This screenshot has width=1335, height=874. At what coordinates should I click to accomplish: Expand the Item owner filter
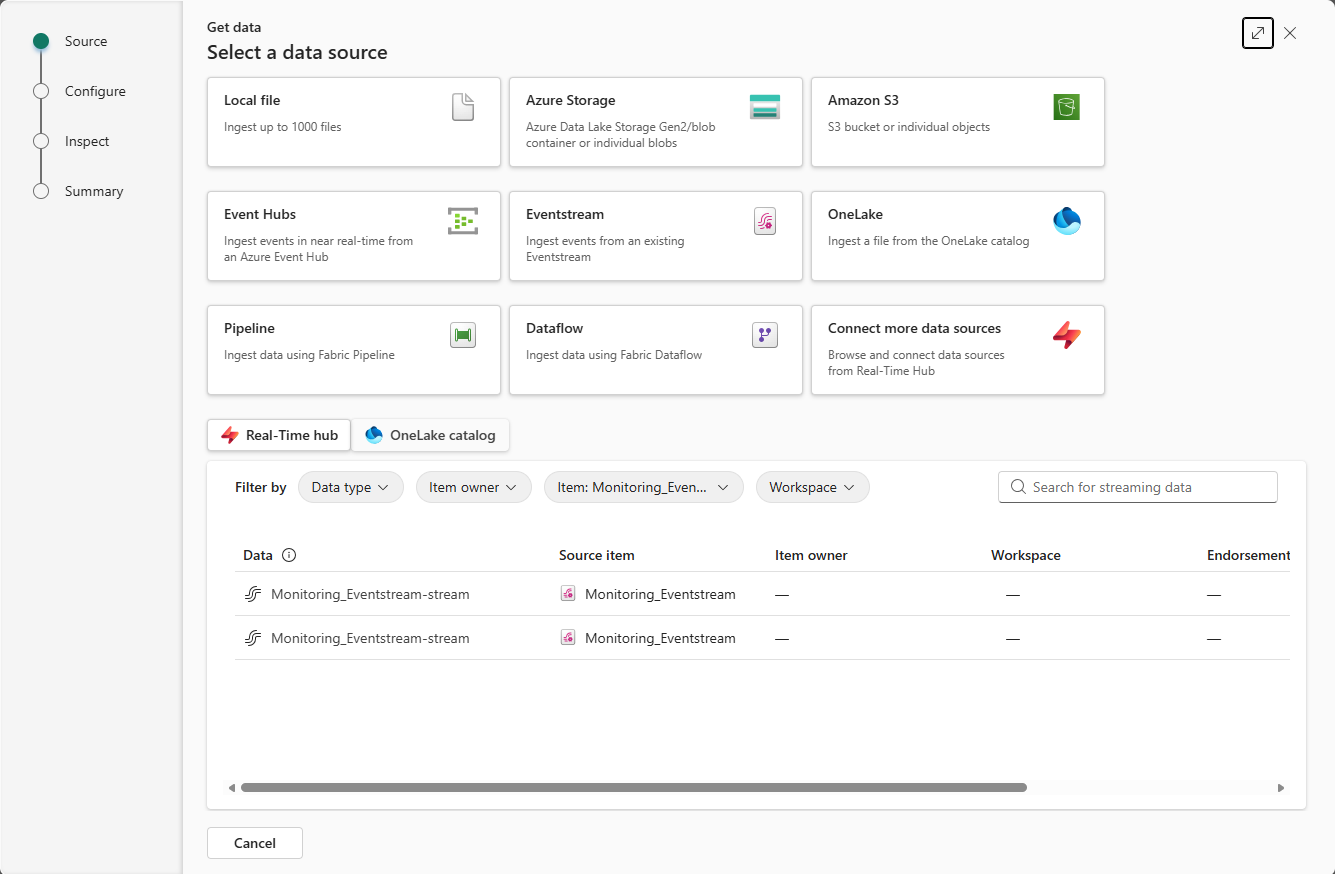(x=473, y=487)
